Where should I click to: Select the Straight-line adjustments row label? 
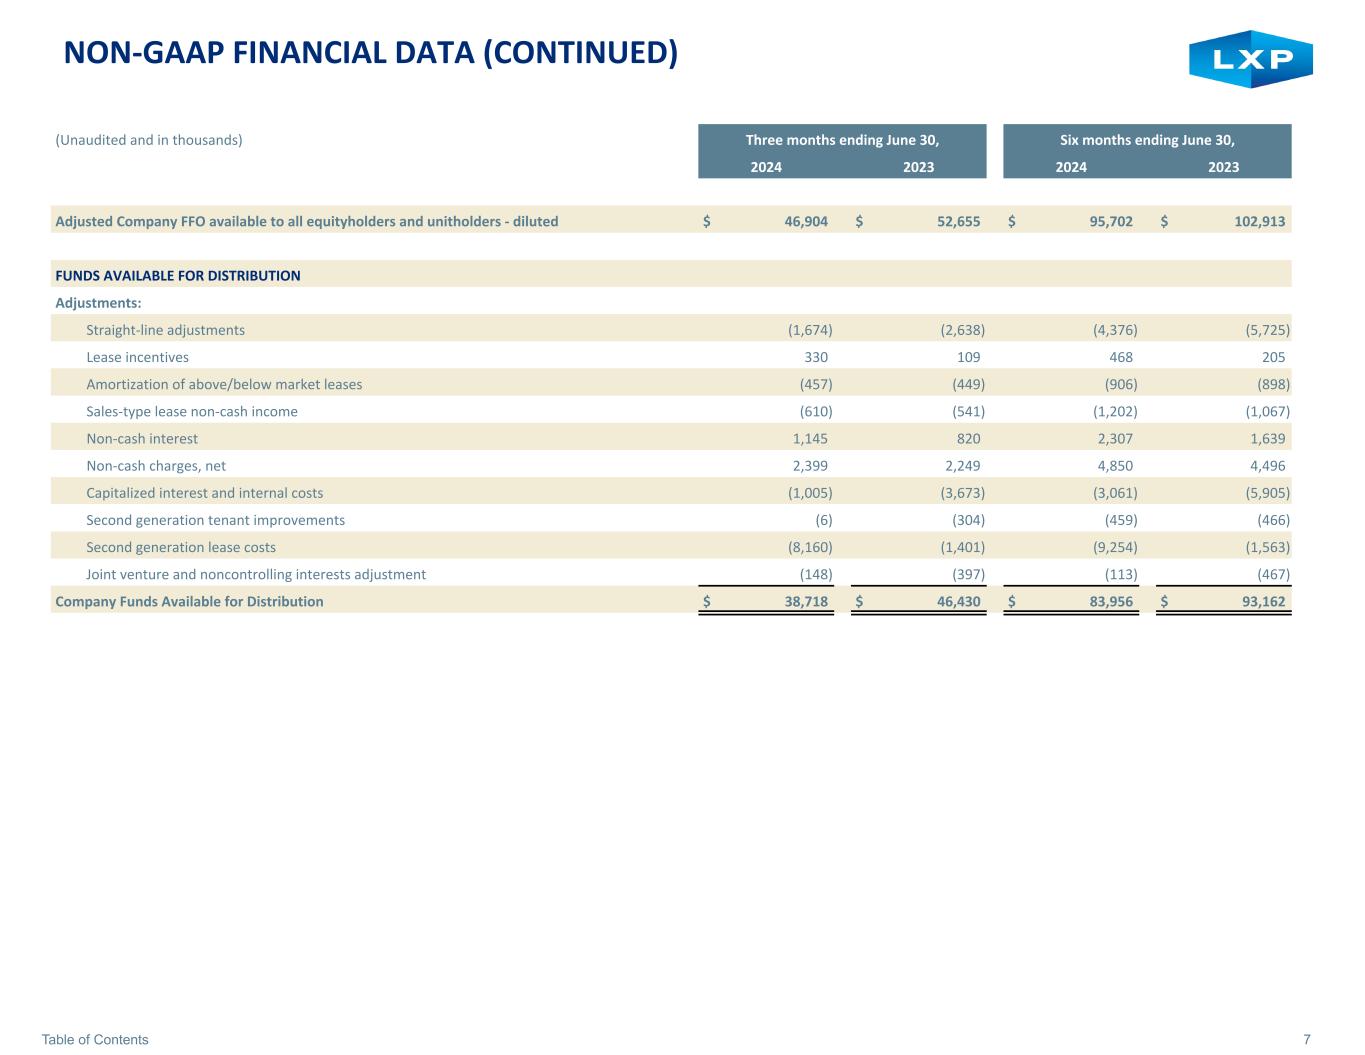click(x=165, y=330)
